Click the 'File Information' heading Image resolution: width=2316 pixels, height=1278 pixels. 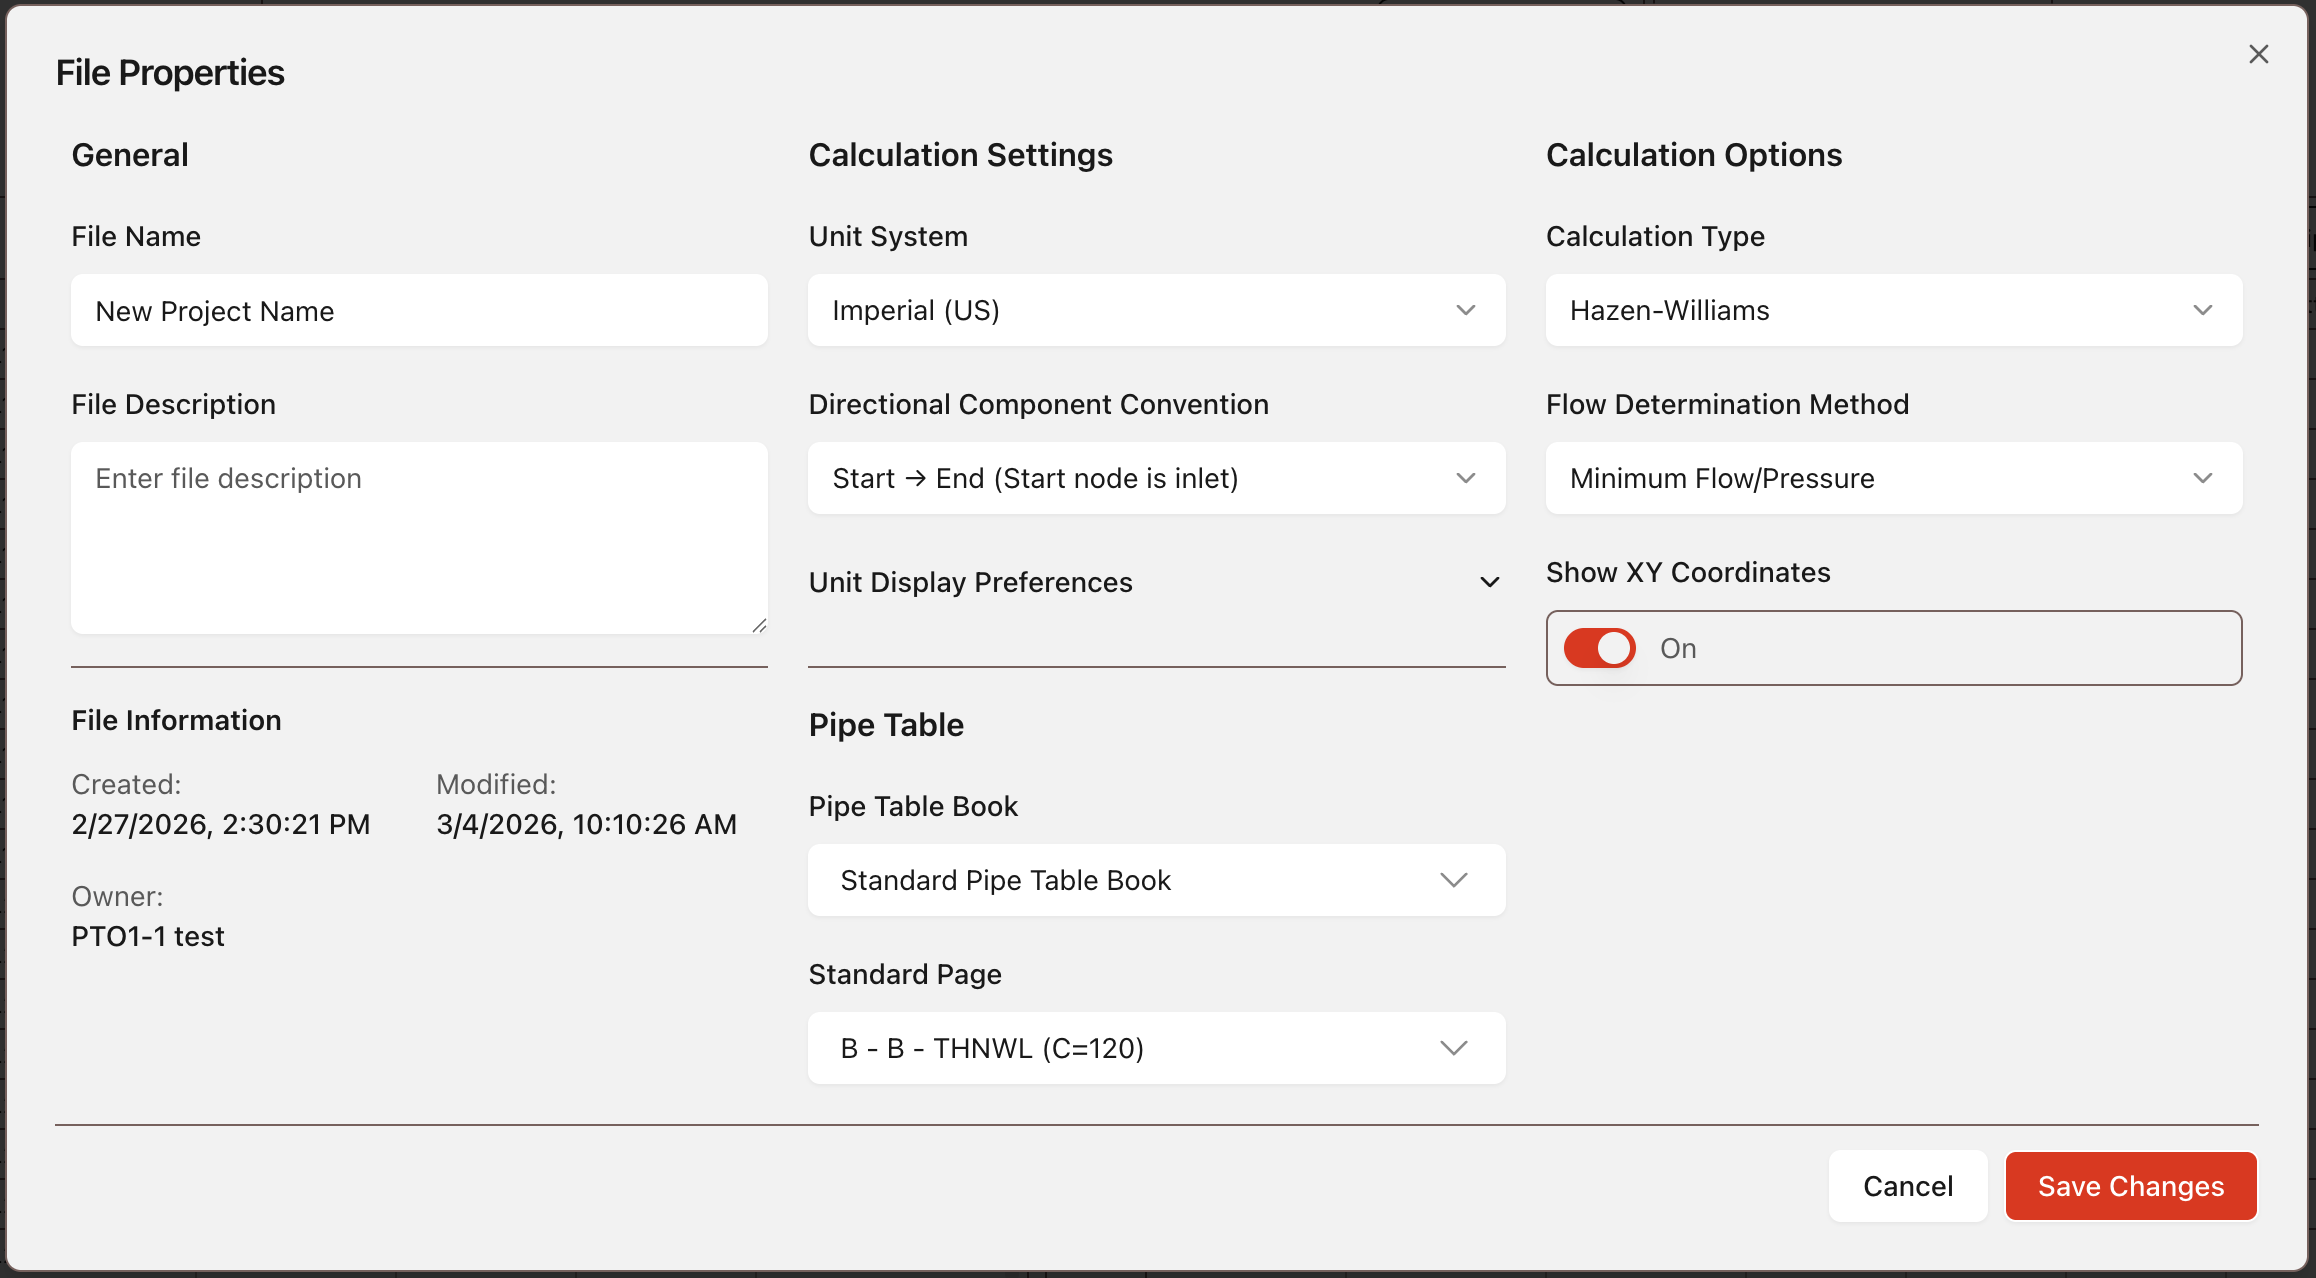pyautogui.click(x=176, y=720)
